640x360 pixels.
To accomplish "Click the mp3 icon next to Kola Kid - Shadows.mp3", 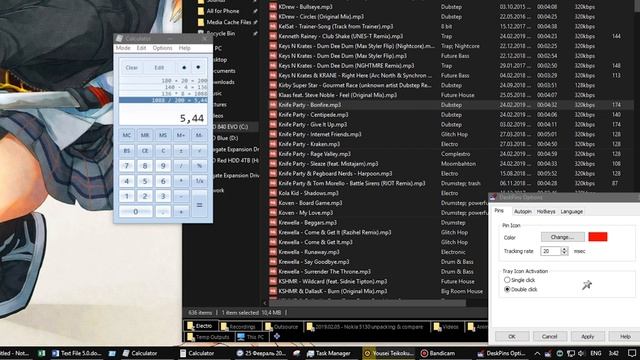I will [273, 193].
